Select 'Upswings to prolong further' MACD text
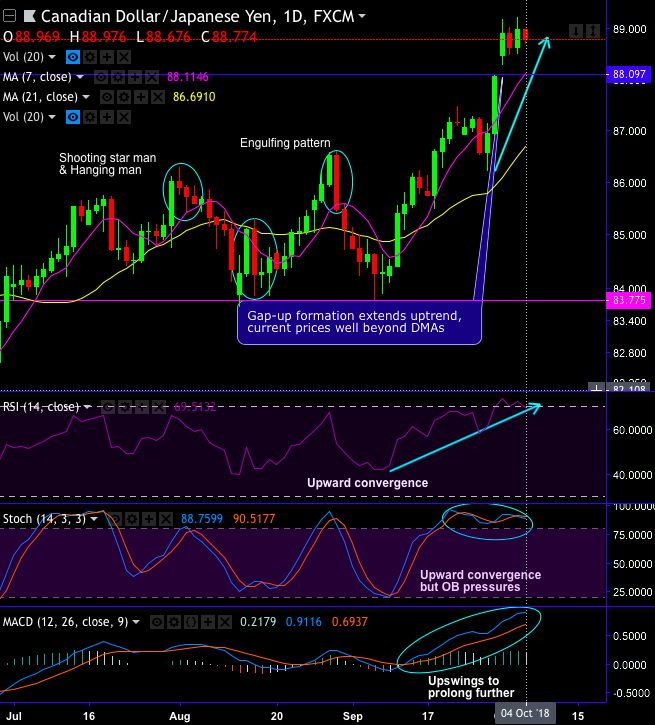Image resolution: width=655 pixels, height=725 pixels. (x=471, y=687)
